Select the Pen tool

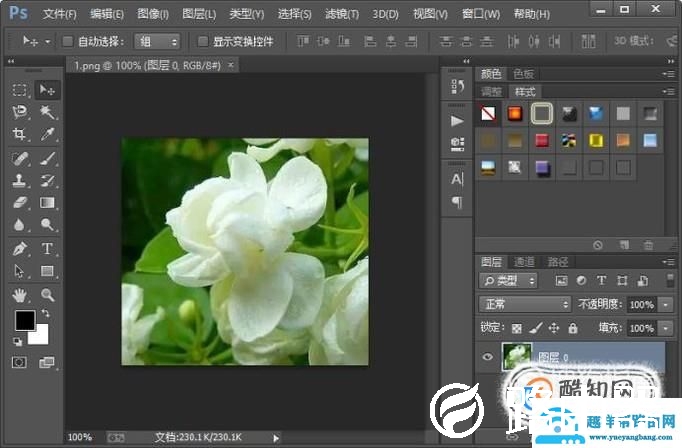tap(20, 249)
